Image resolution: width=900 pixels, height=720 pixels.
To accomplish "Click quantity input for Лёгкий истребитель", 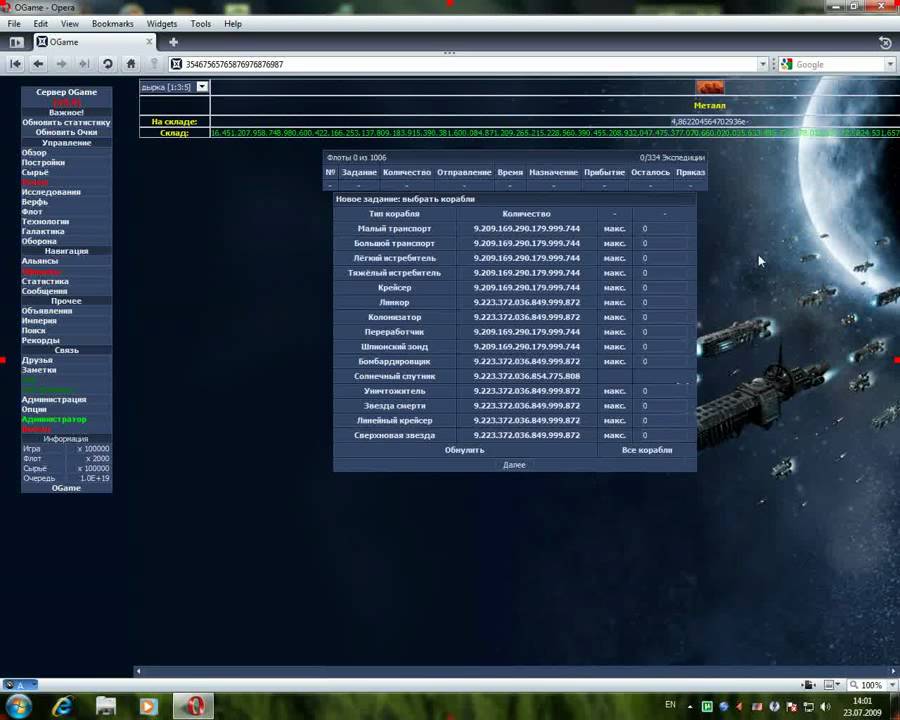I will pyautogui.click(x=664, y=258).
